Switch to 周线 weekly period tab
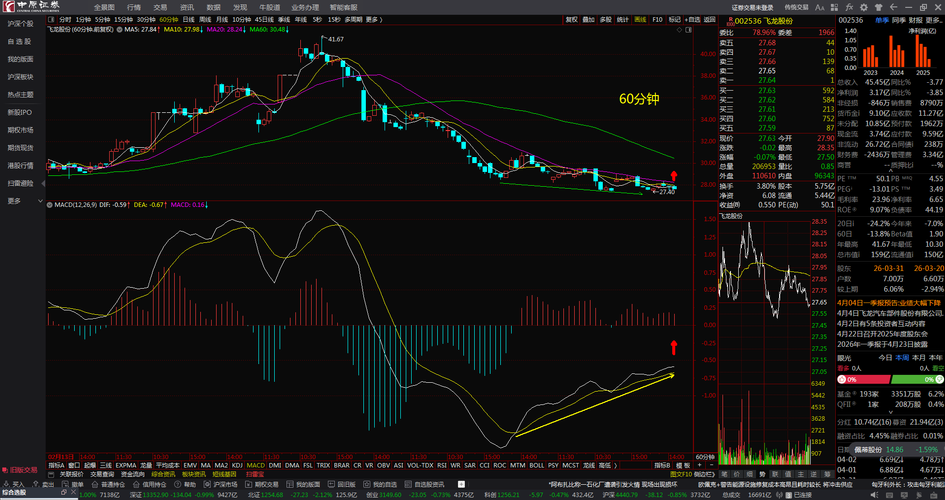 [x=204, y=20]
